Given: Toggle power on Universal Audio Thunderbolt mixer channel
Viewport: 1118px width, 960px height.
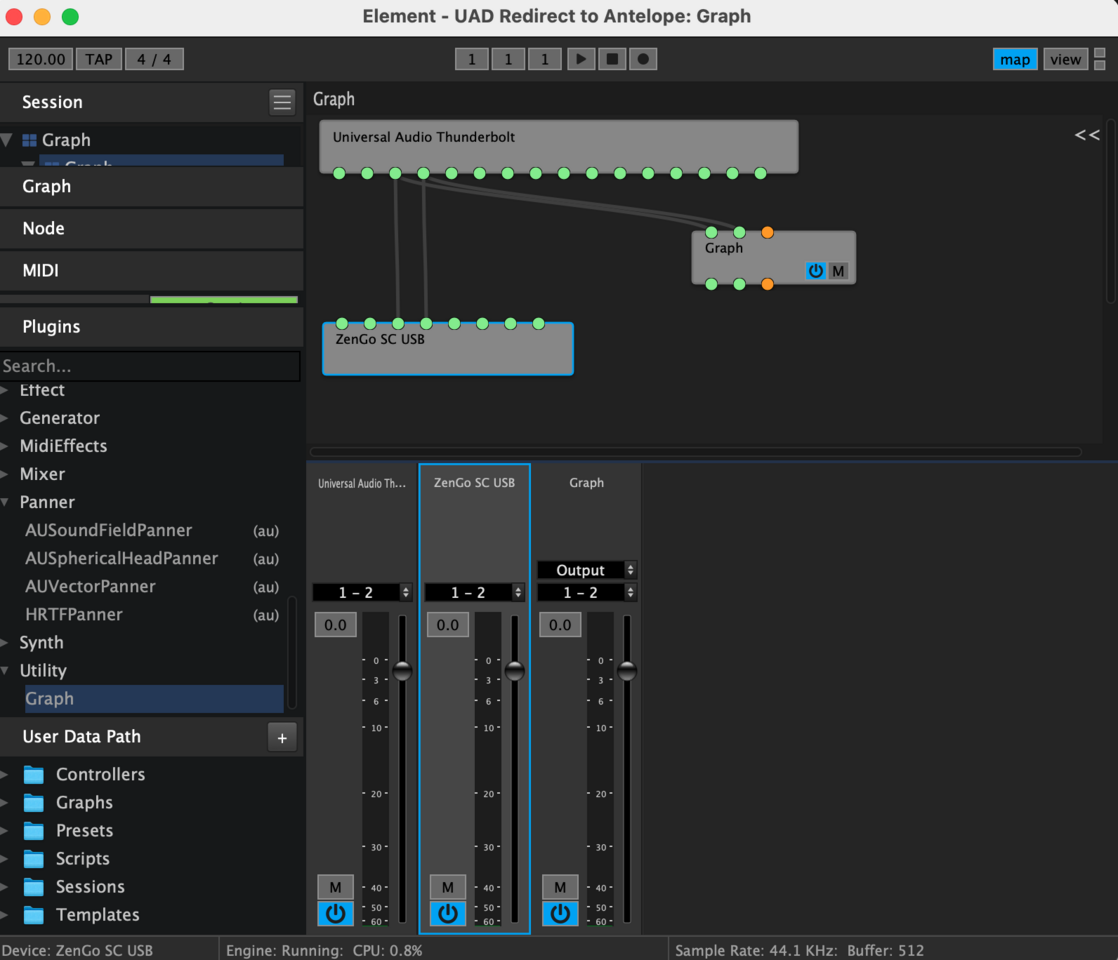Looking at the screenshot, I should [x=335, y=914].
